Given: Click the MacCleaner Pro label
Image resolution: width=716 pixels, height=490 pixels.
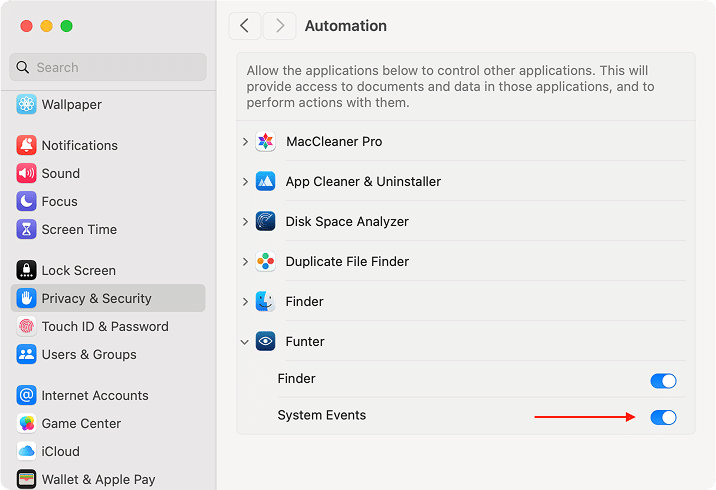Looking at the screenshot, I should [x=334, y=142].
